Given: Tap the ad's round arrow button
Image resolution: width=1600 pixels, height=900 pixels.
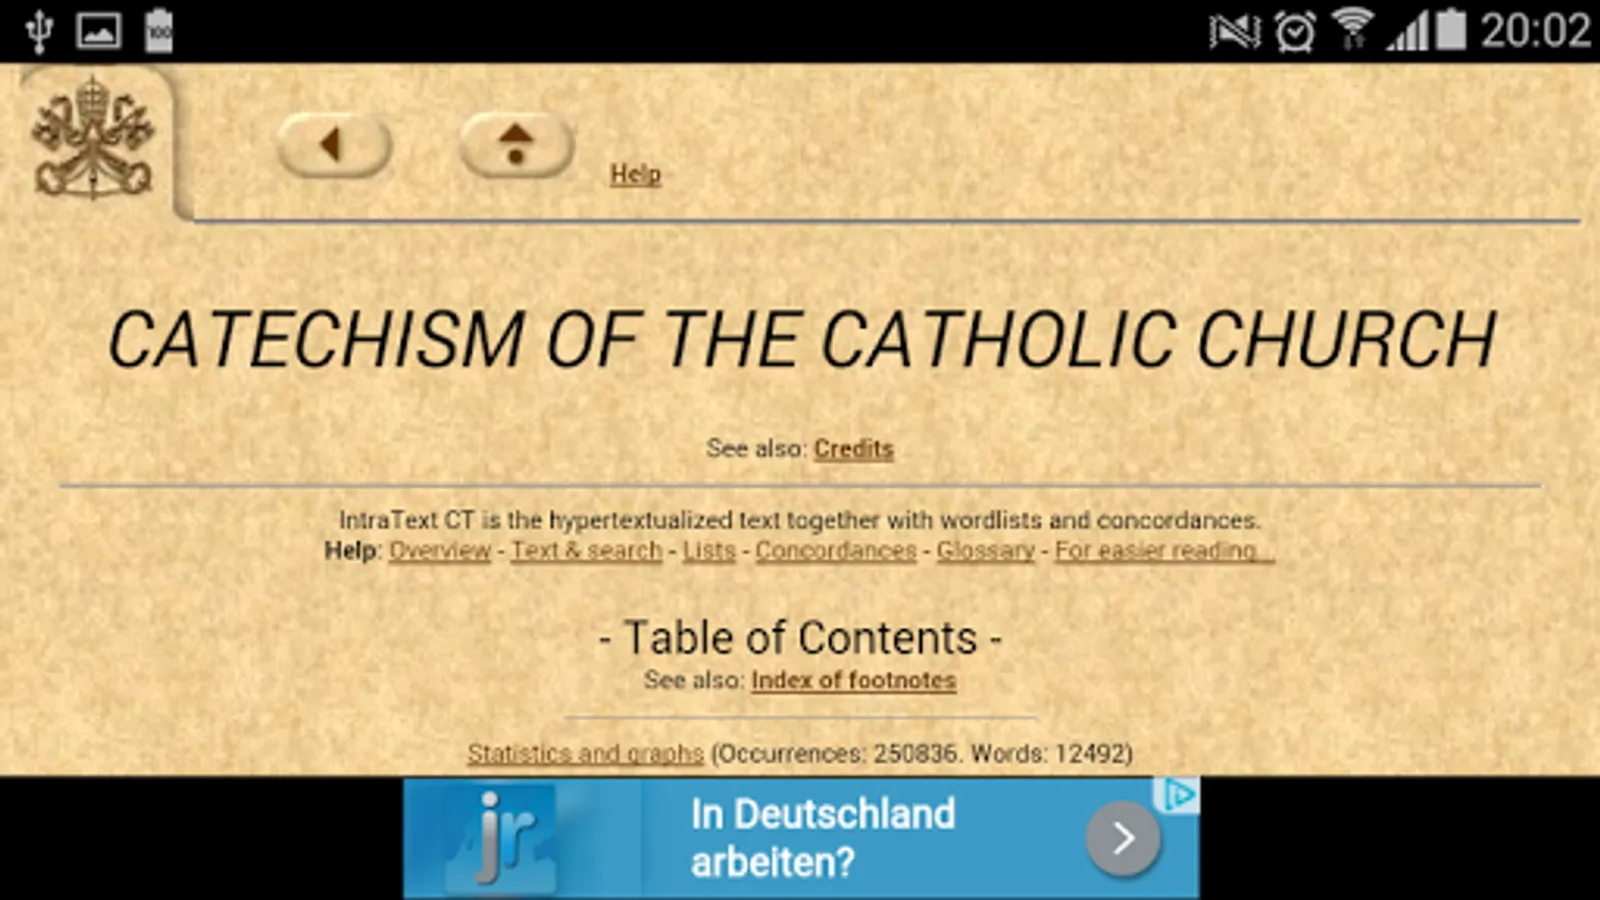Looking at the screenshot, I should pyautogui.click(x=1123, y=838).
